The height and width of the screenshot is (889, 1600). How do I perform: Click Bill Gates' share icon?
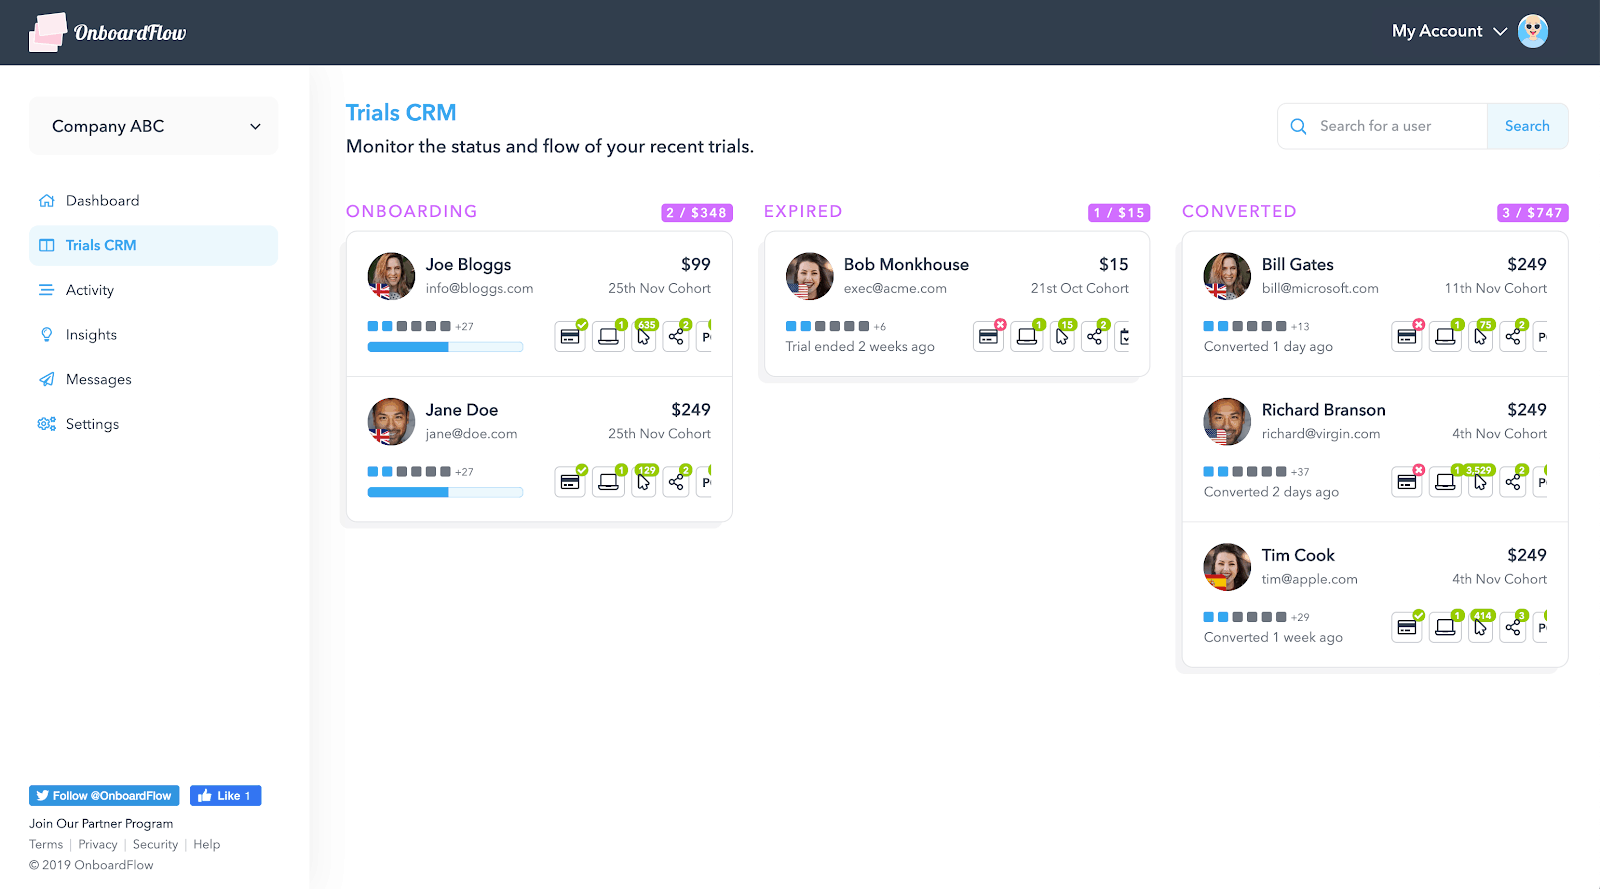pyautogui.click(x=1513, y=336)
